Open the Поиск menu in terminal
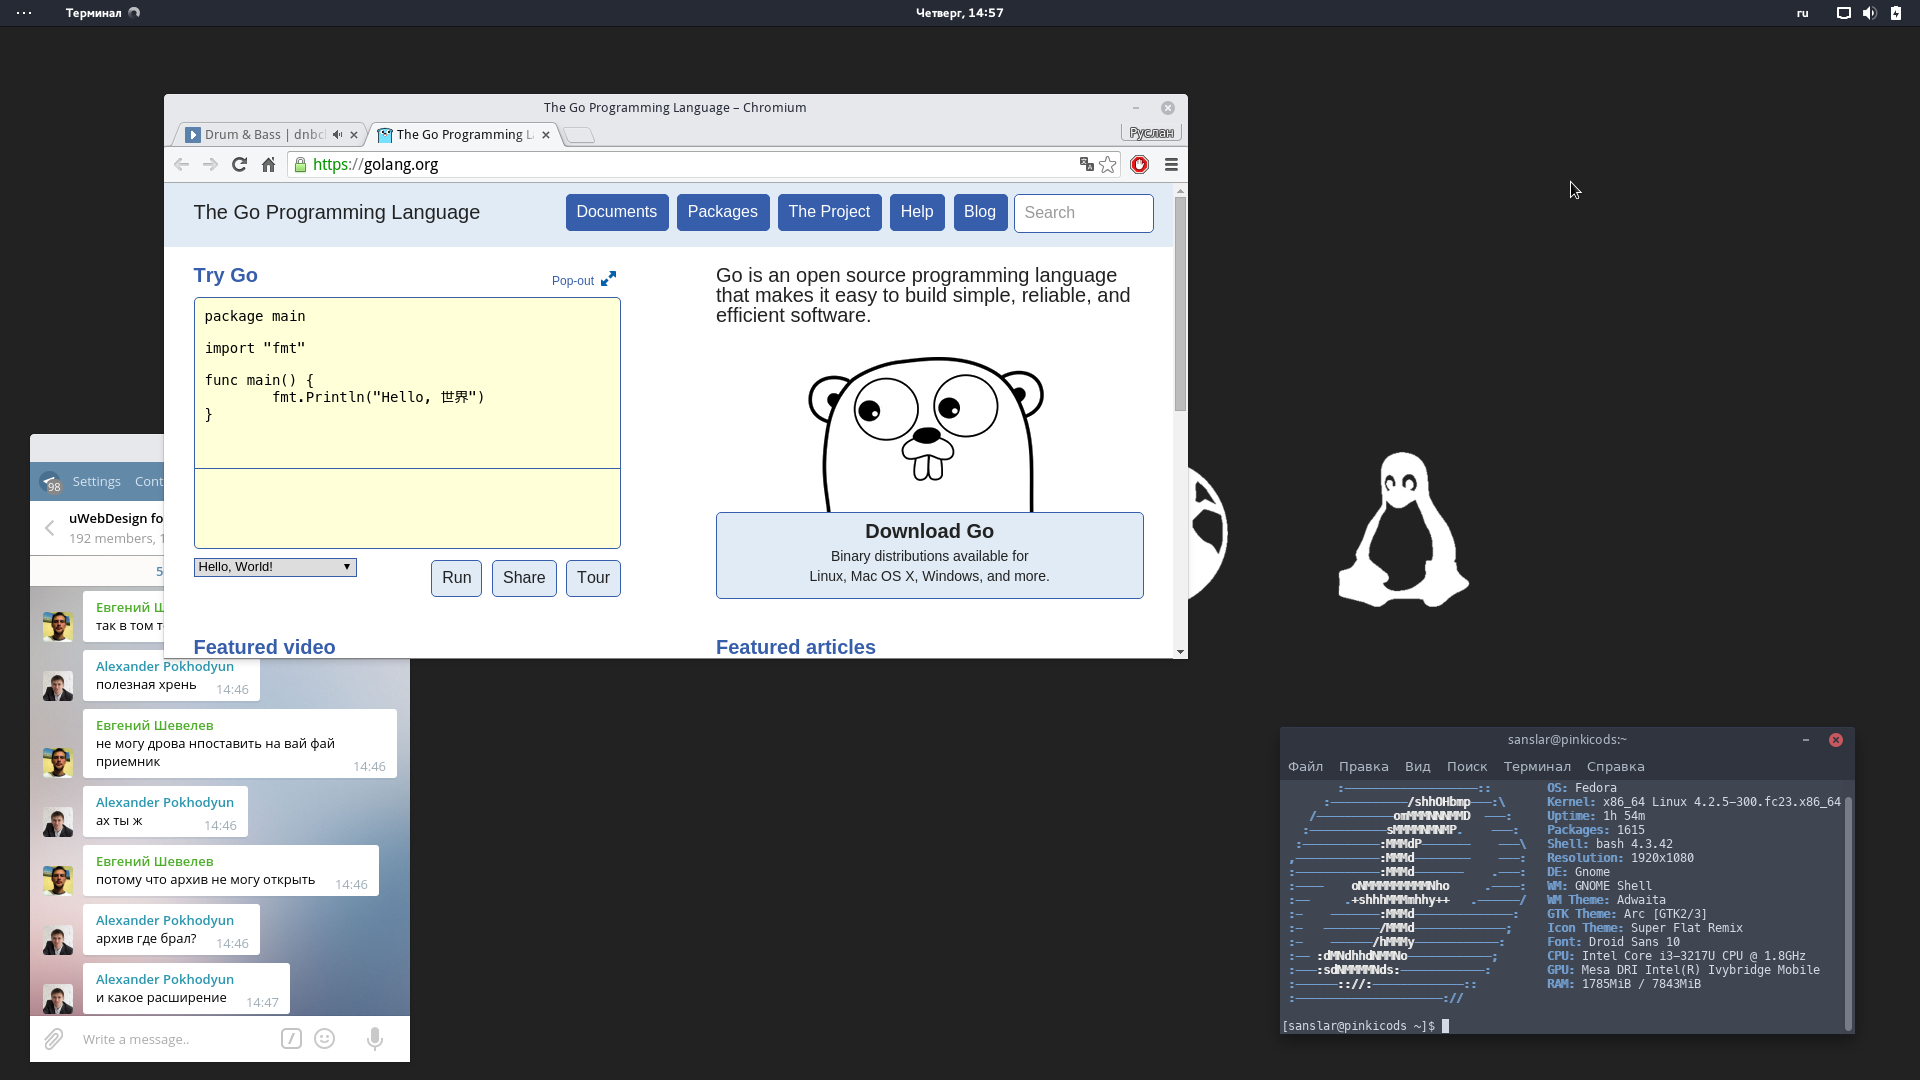Image resolution: width=1920 pixels, height=1080 pixels. tap(1467, 767)
